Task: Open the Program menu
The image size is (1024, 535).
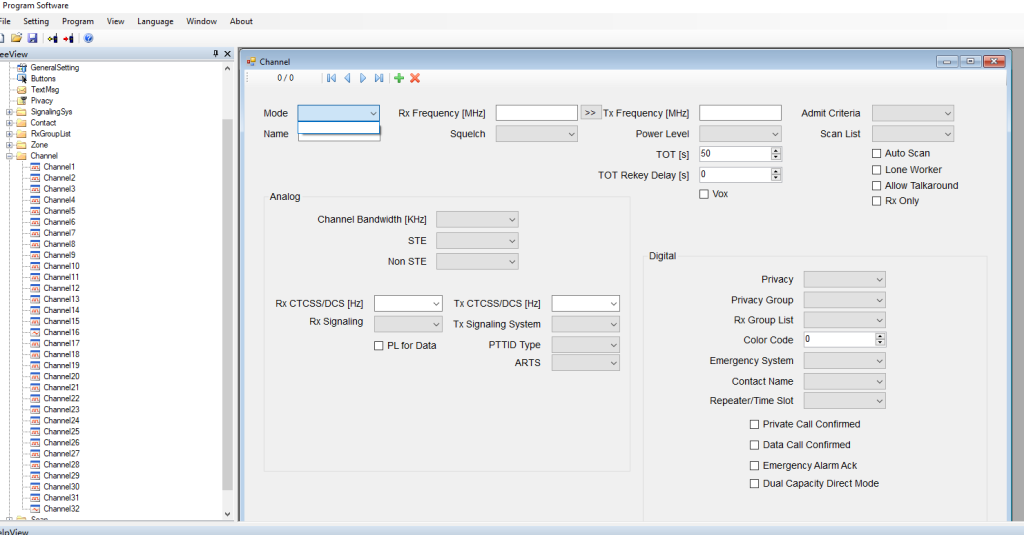Action: coord(78,21)
